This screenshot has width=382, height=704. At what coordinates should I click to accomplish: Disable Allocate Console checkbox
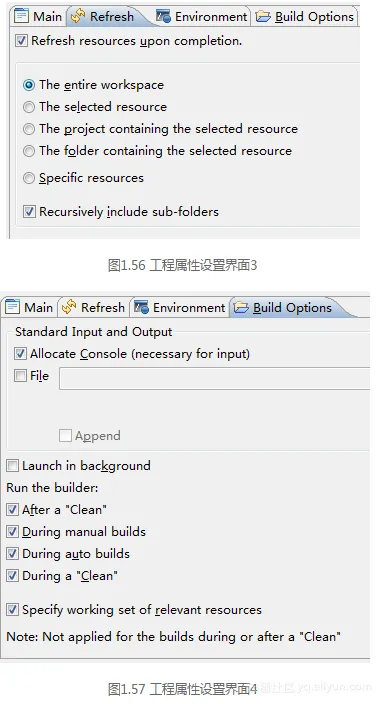pos(20,354)
